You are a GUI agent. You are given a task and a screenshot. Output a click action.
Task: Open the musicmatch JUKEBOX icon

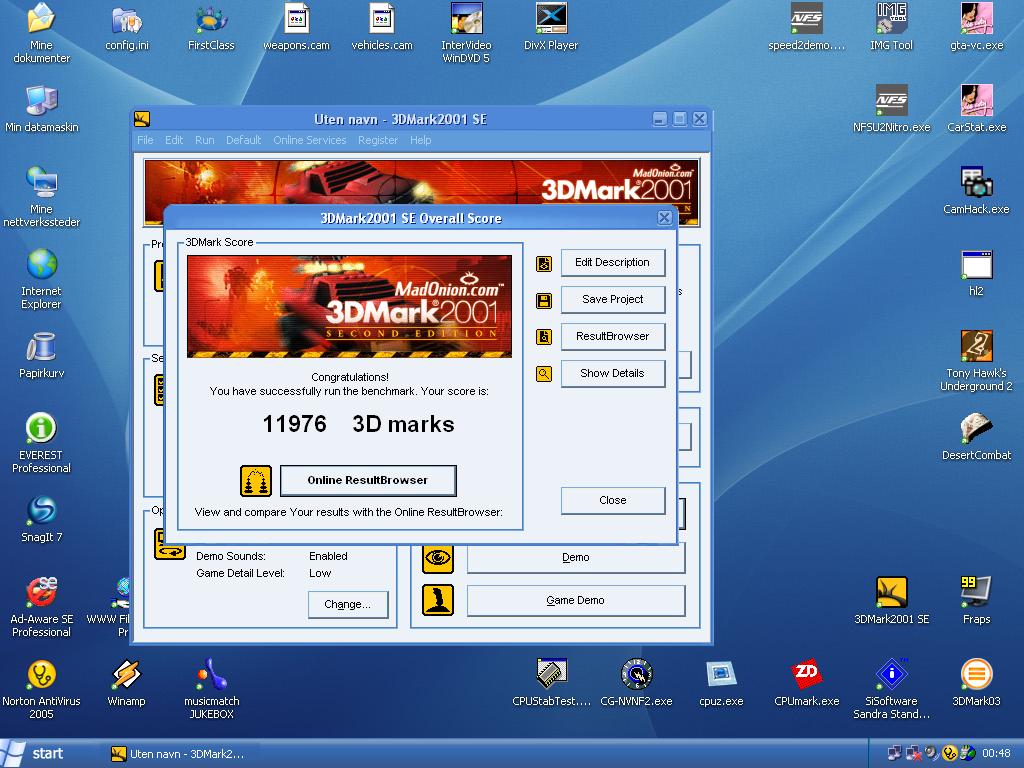[x=212, y=689]
